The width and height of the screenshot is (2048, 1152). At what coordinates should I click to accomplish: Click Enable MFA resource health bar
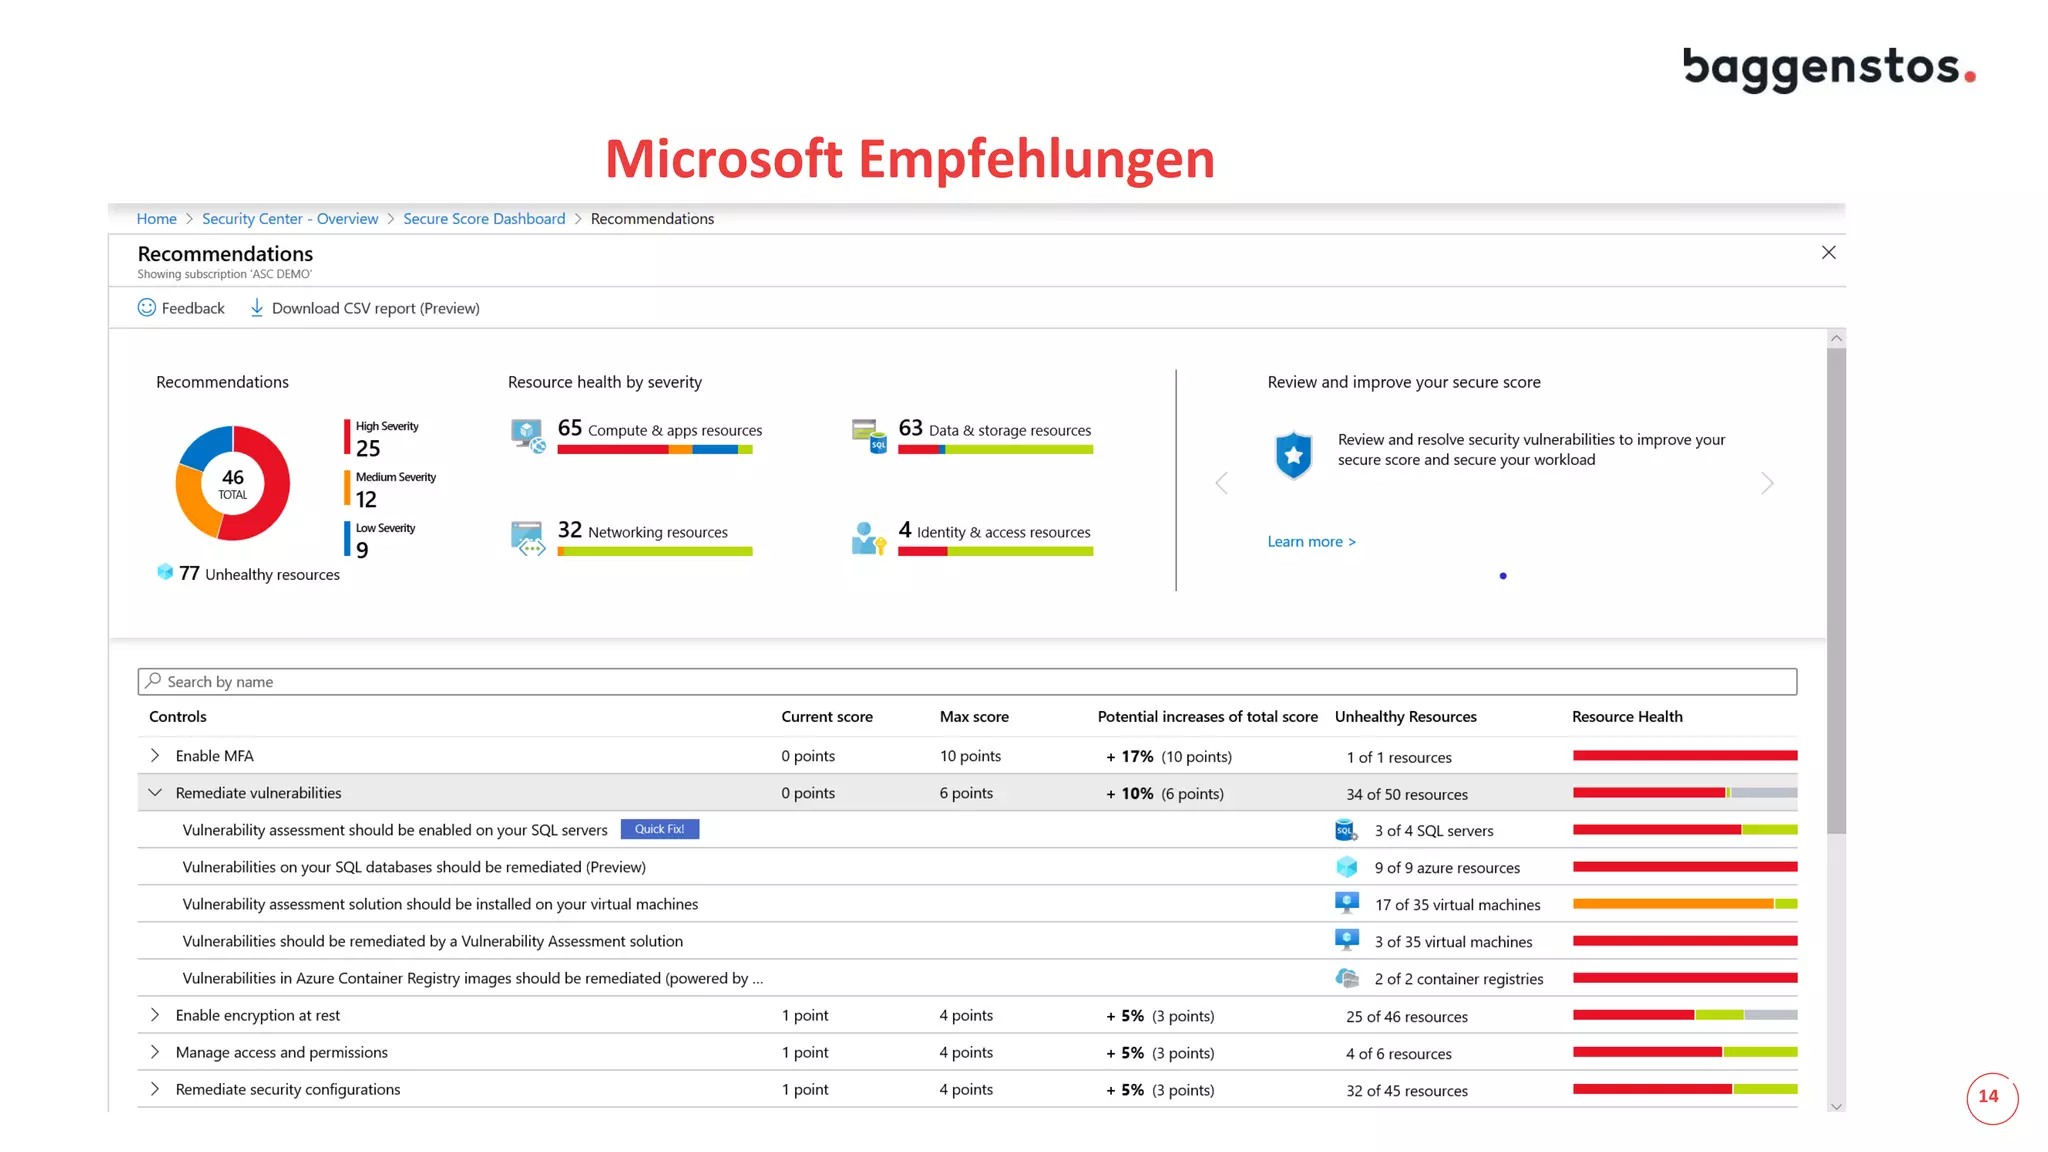[x=1685, y=755]
